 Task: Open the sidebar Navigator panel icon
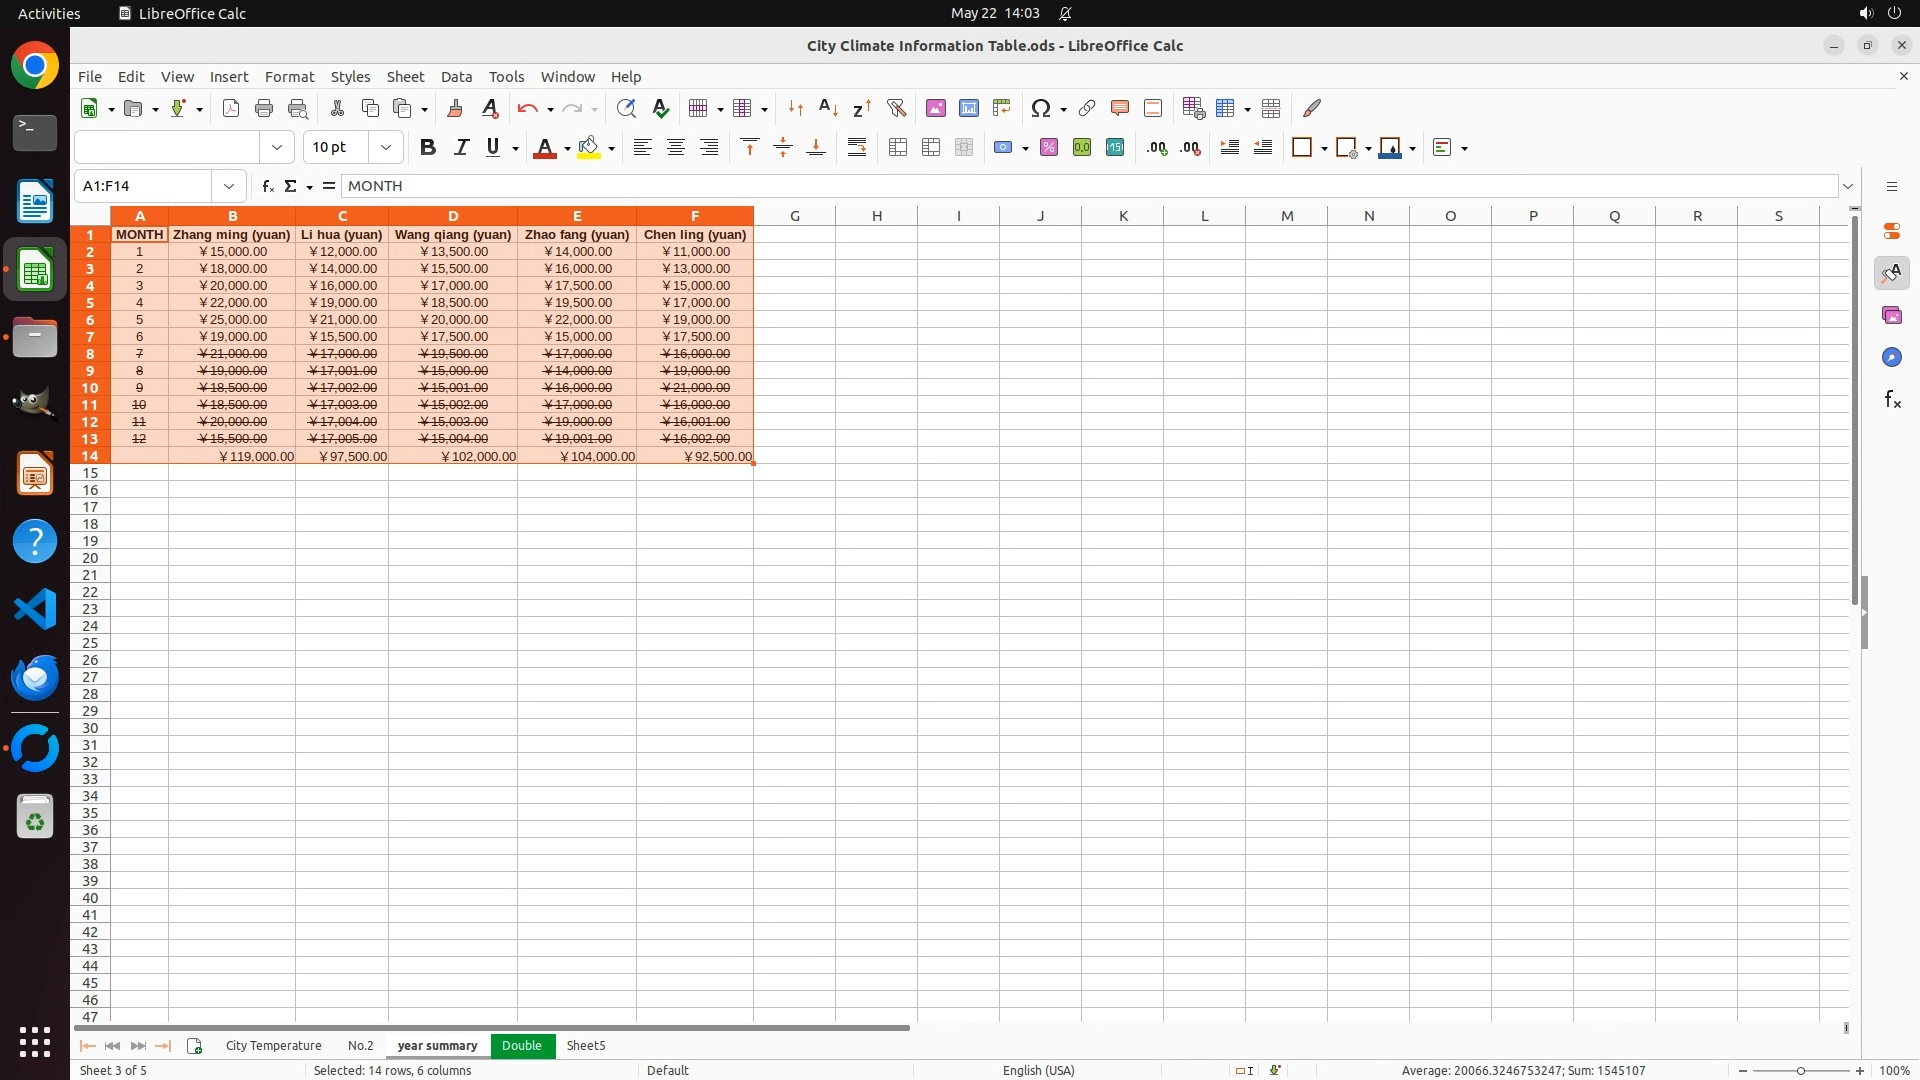tap(1891, 357)
